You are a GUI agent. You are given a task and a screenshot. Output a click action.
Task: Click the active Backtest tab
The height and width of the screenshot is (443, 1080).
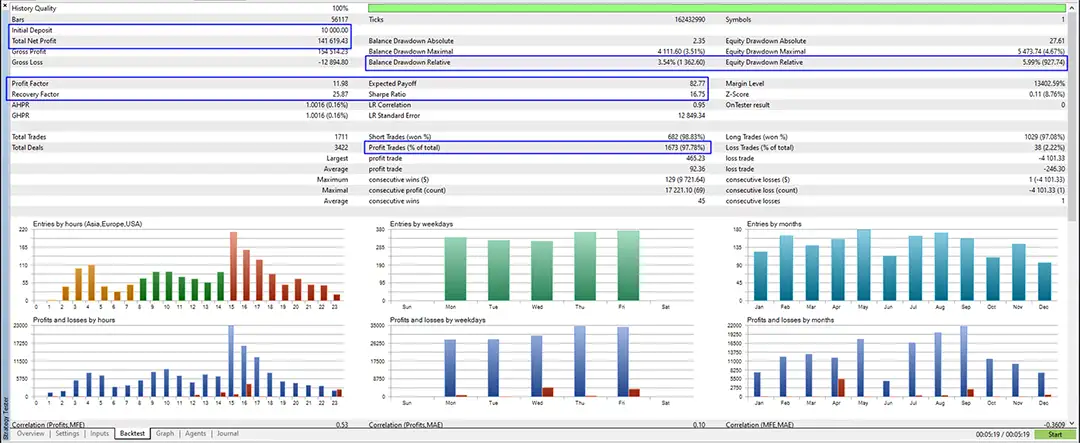[x=132, y=434]
